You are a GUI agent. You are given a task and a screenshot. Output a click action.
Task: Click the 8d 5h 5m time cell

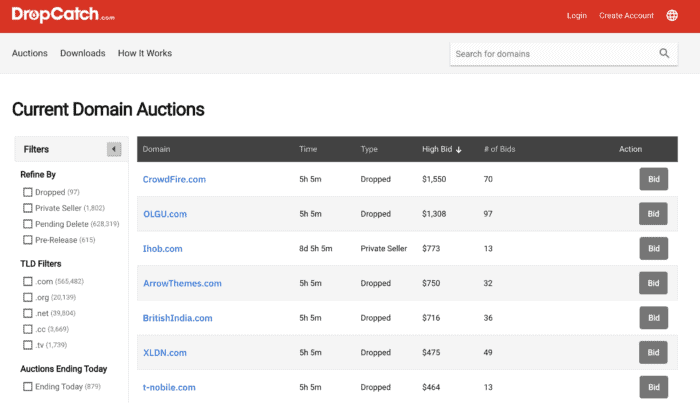pyautogui.click(x=316, y=249)
